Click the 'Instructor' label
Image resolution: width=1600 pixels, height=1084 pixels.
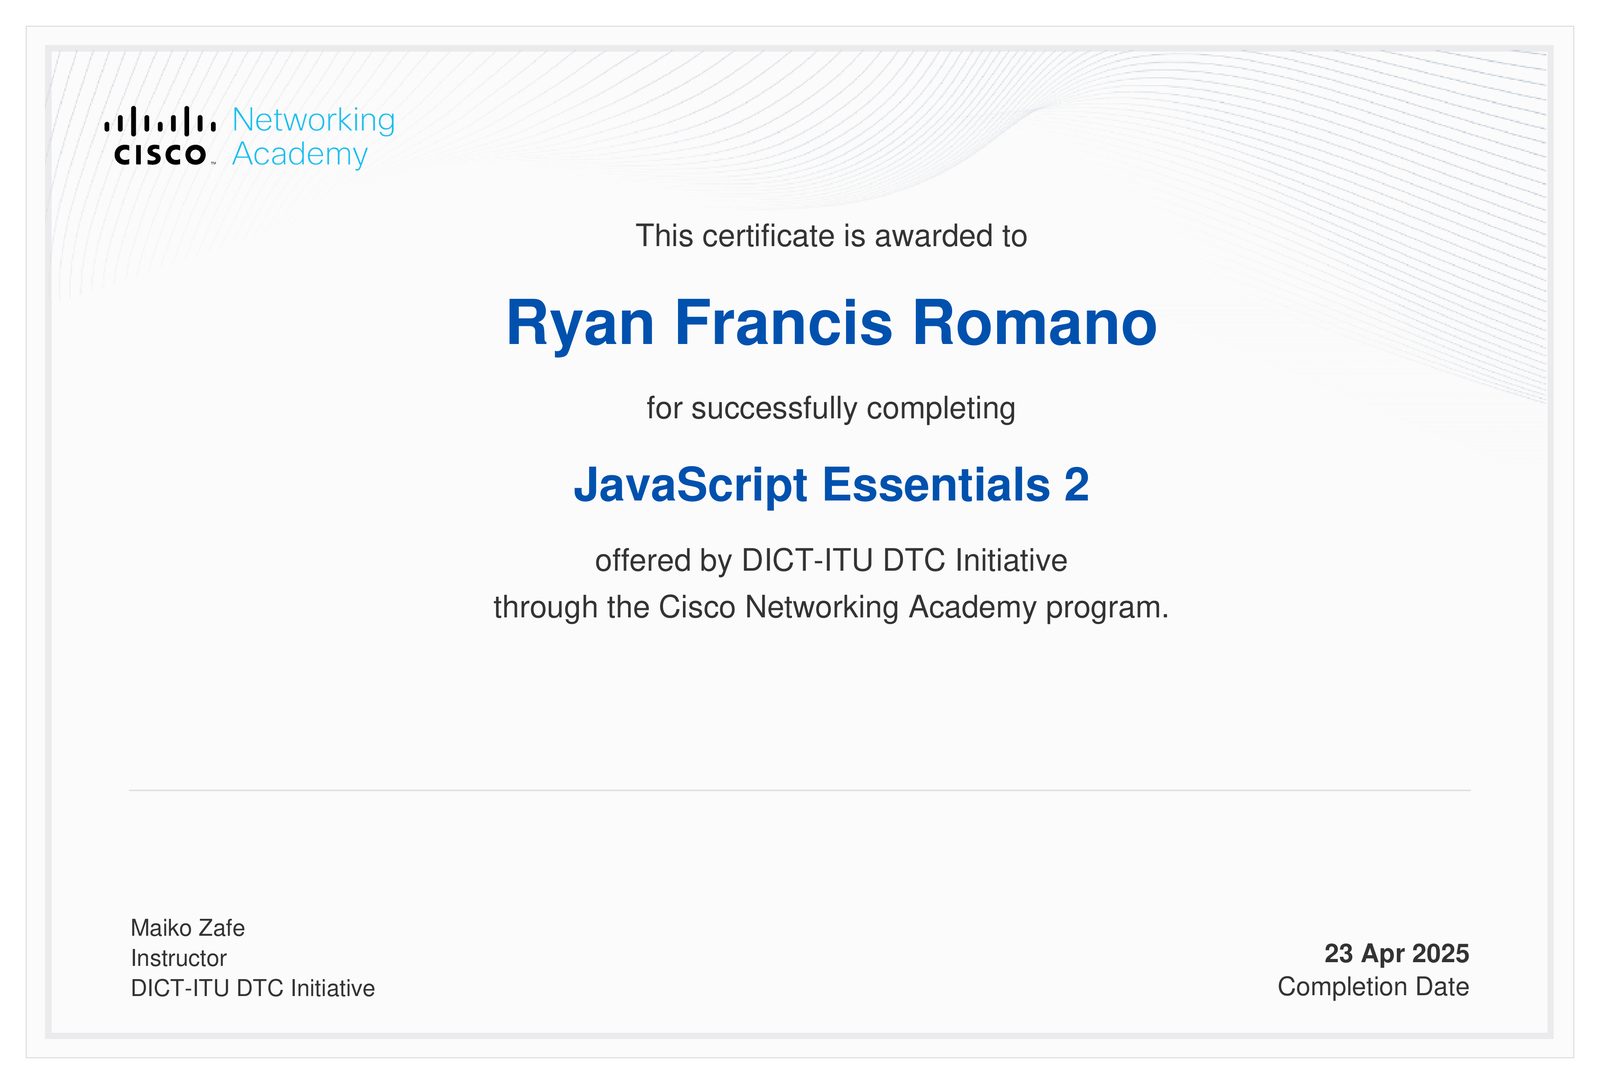coord(179,958)
